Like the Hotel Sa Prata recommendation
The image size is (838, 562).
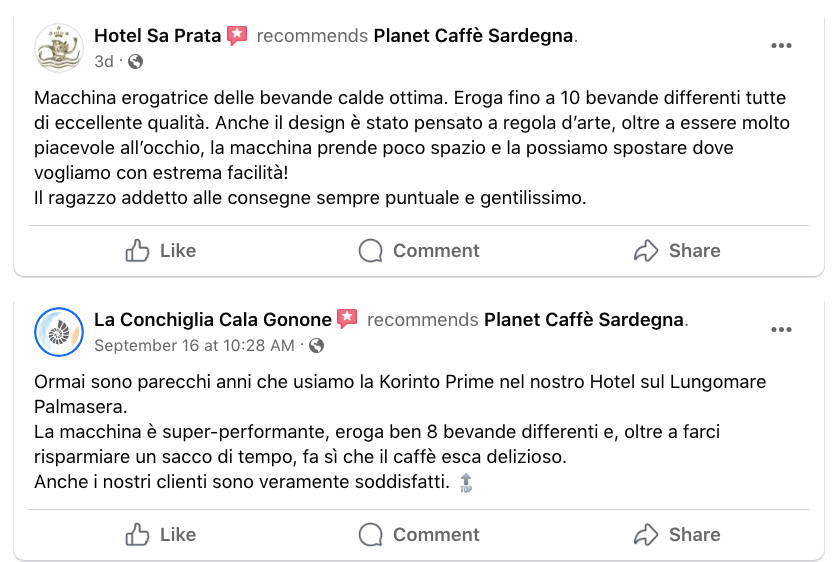pos(161,251)
